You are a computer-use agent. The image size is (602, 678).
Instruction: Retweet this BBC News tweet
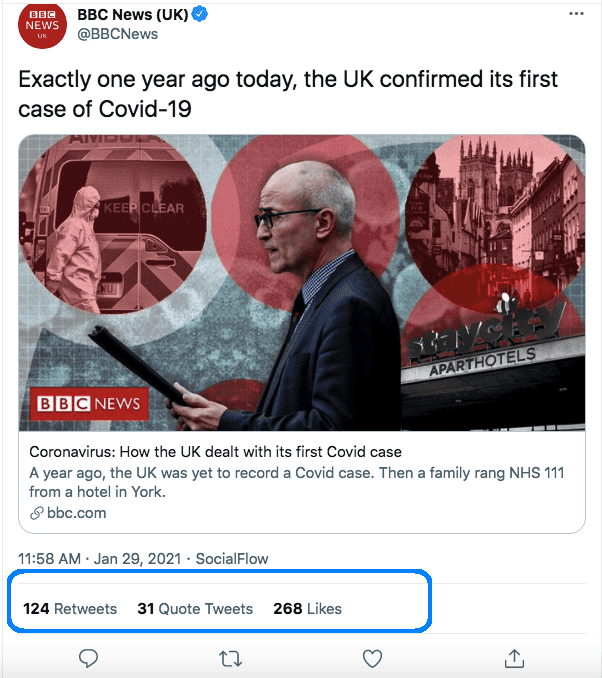[230, 658]
